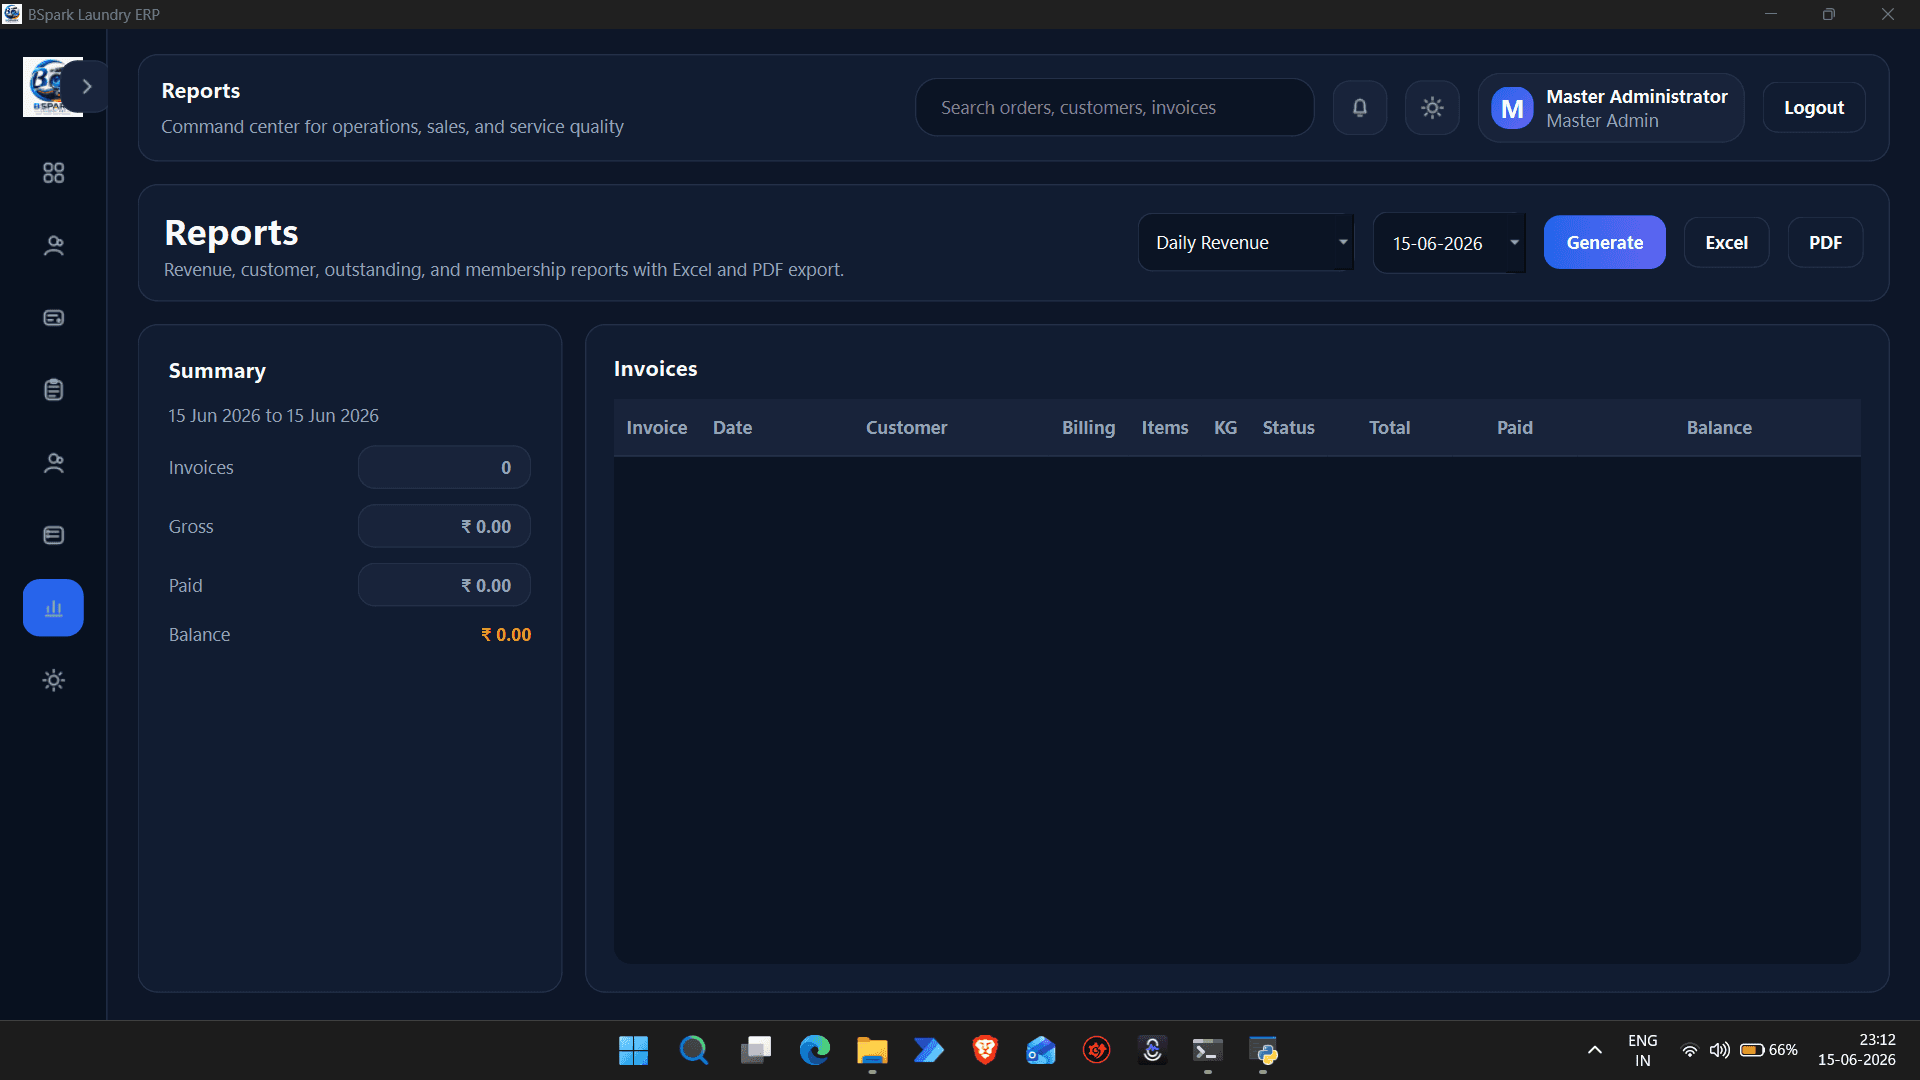Click the M user avatar
The width and height of the screenshot is (1920, 1080).
[1512, 108]
